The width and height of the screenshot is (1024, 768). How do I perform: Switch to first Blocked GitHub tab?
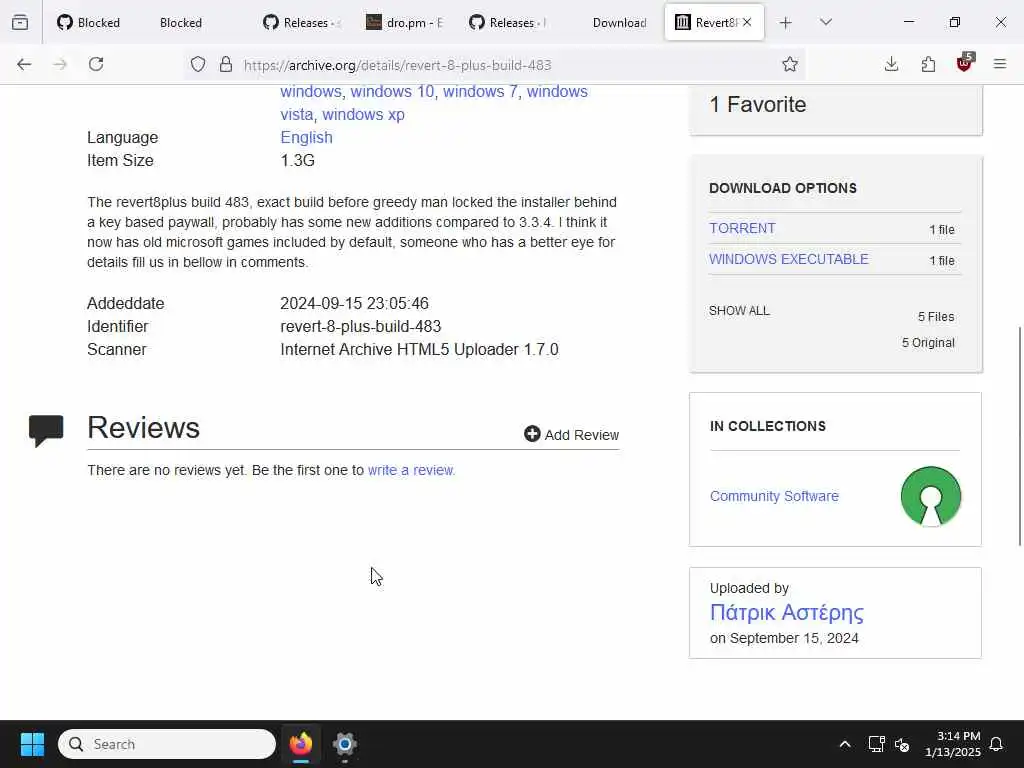[x=89, y=22]
